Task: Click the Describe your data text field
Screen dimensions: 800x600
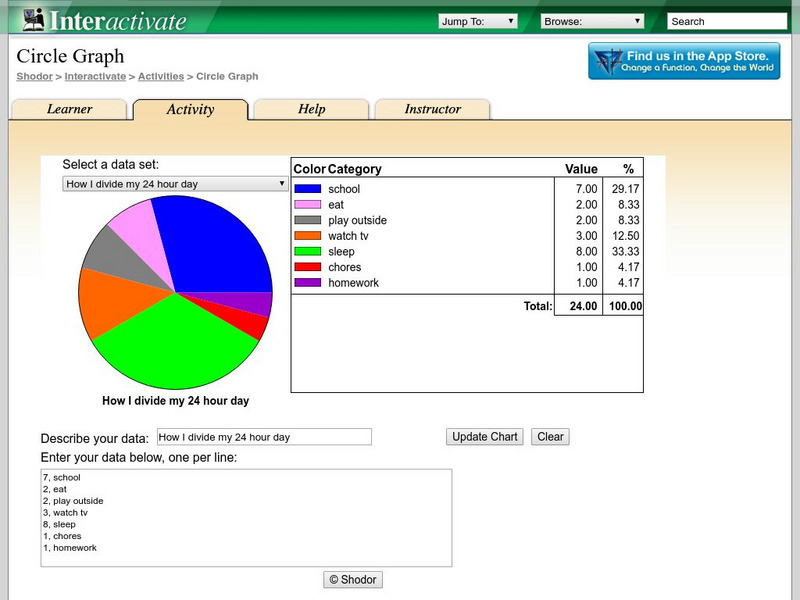Action: (x=264, y=437)
